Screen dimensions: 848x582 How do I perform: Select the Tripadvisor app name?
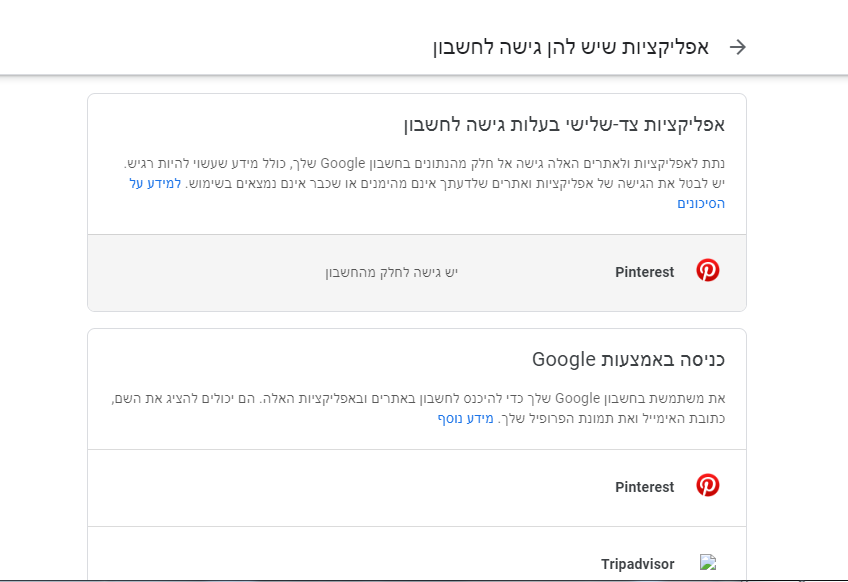[638, 564]
